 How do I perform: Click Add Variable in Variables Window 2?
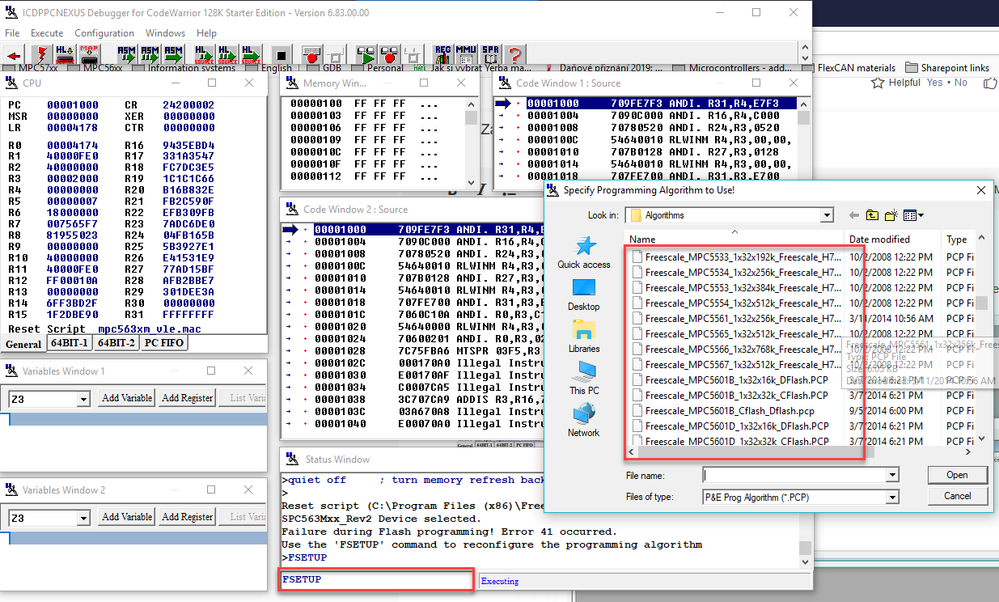pyautogui.click(x=127, y=517)
